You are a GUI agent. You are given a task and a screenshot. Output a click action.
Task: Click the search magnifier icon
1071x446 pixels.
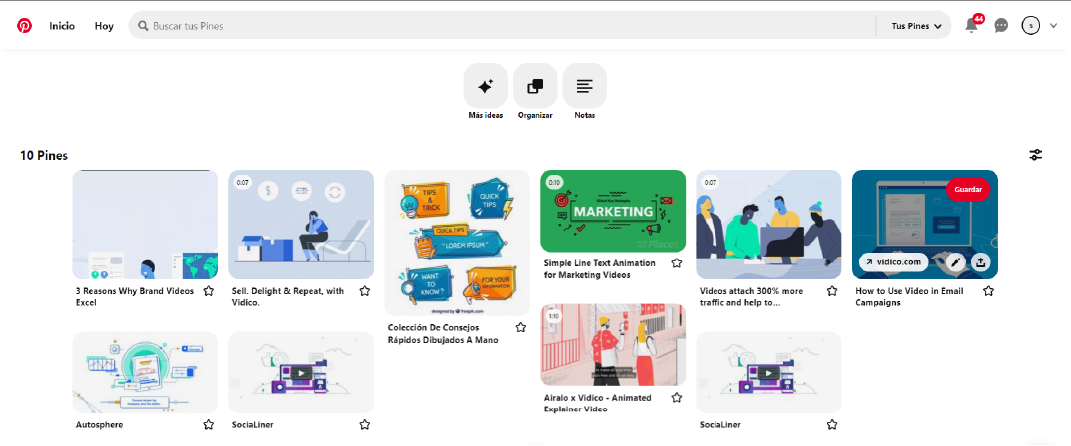point(143,26)
